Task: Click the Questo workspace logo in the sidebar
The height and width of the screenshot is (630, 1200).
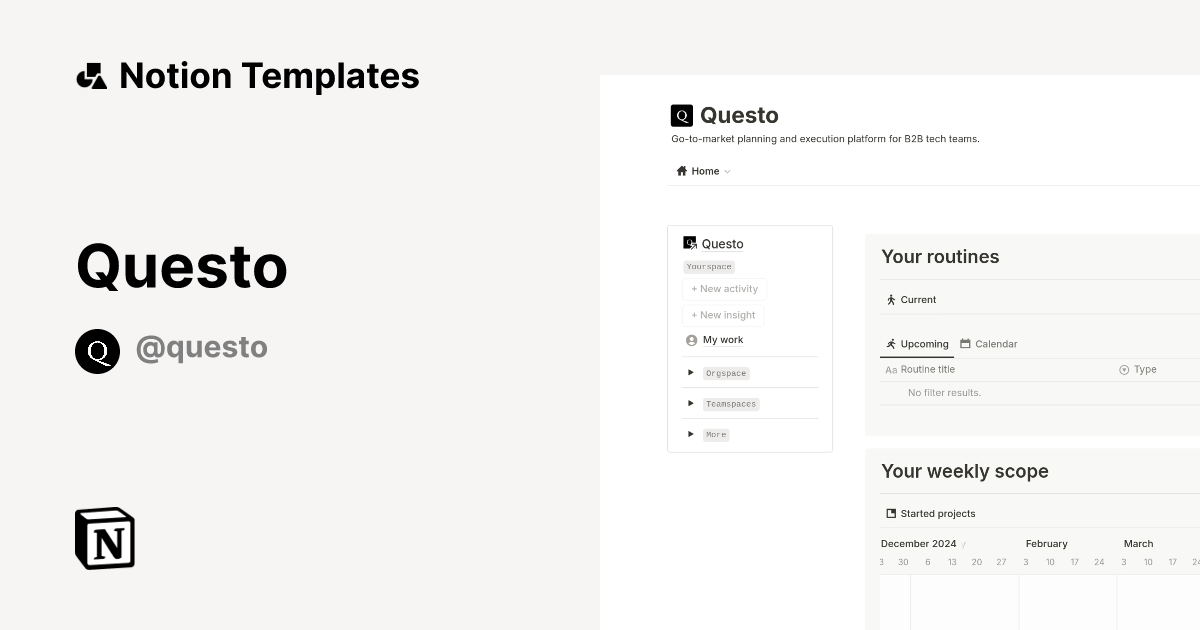Action: click(689, 243)
